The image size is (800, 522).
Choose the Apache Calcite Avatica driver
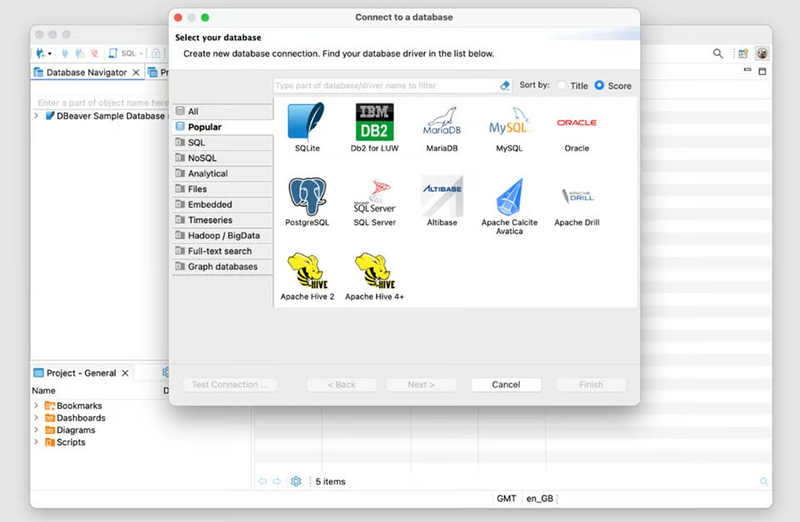click(509, 196)
